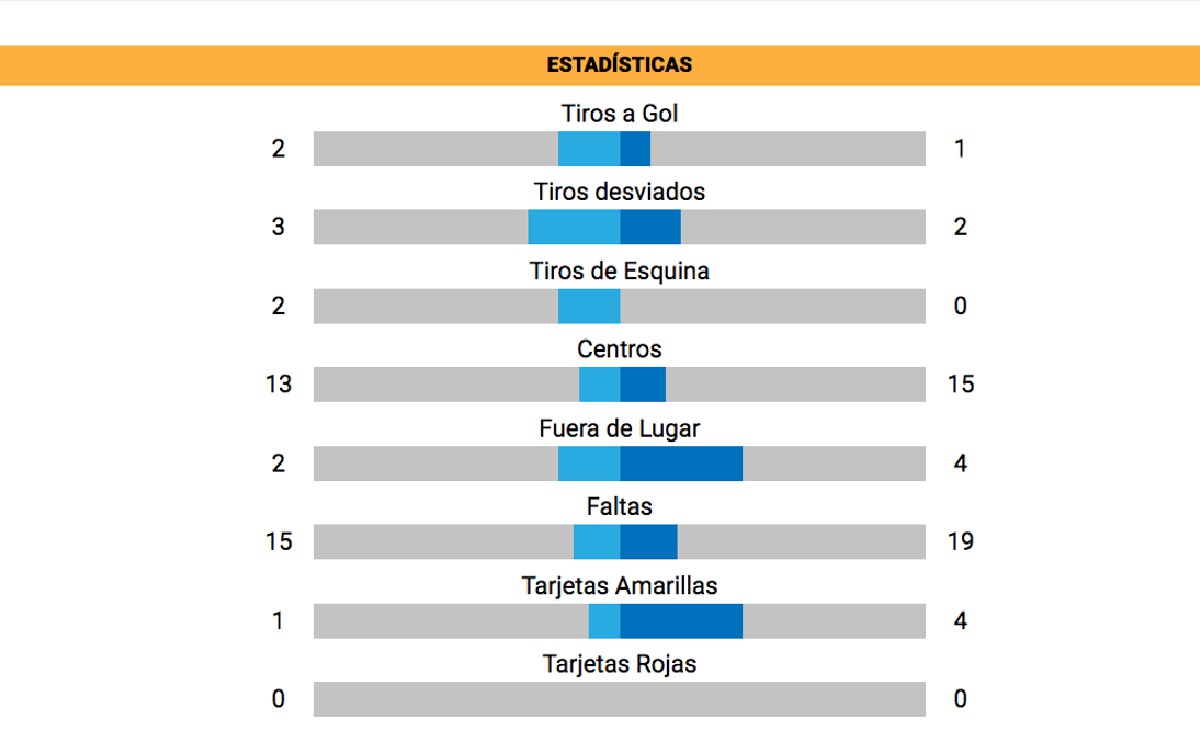1200x747 pixels.
Task: Click the Tiros desviados stat bar
Action: click(620, 227)
